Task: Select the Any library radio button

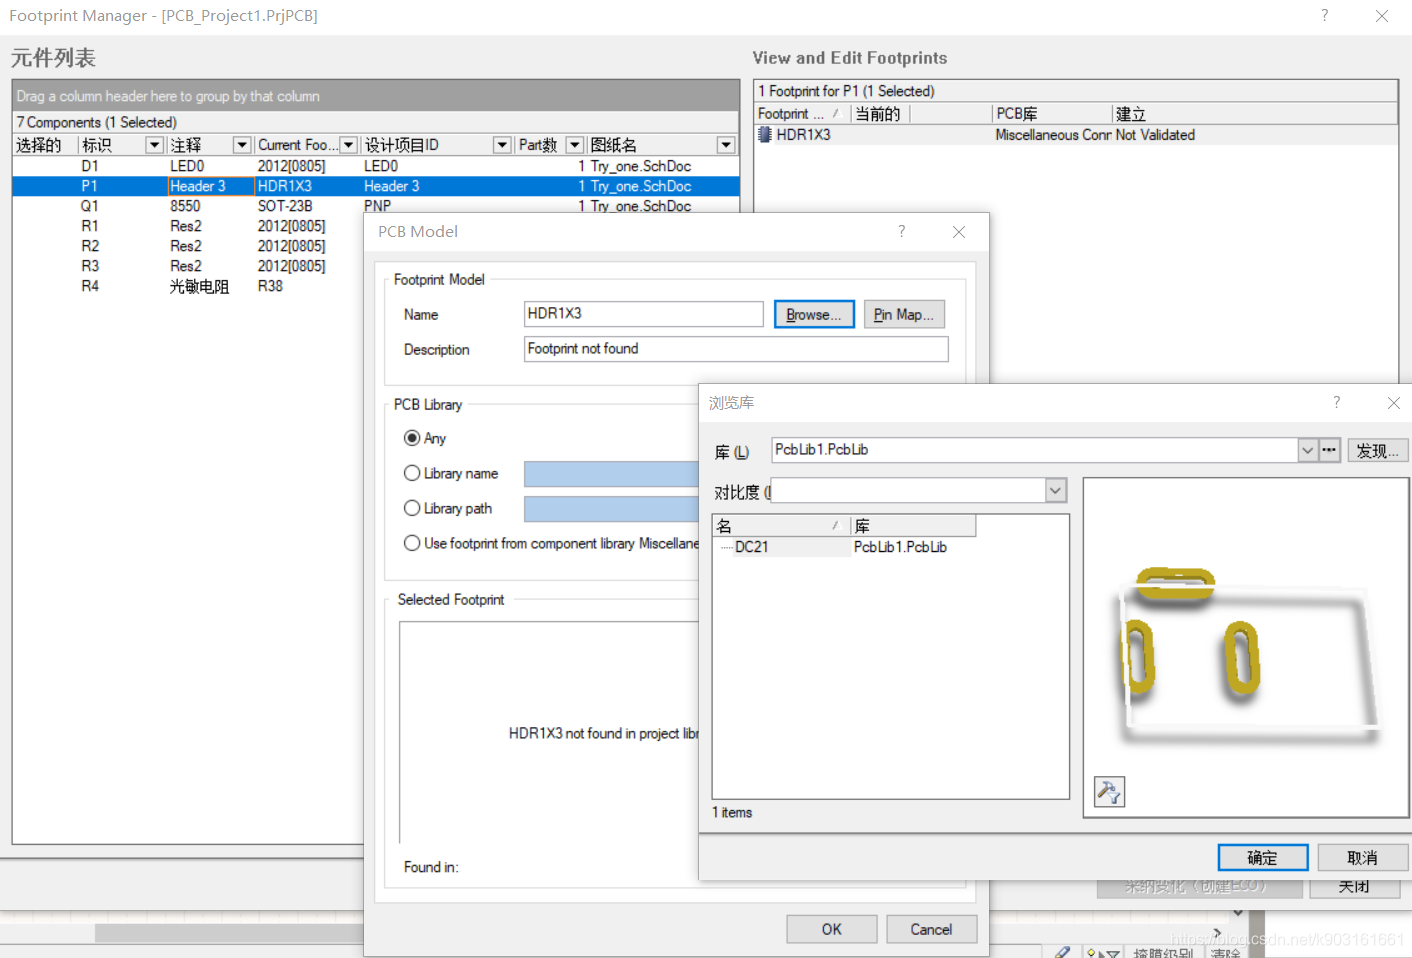Action: [x=412, y=438]
